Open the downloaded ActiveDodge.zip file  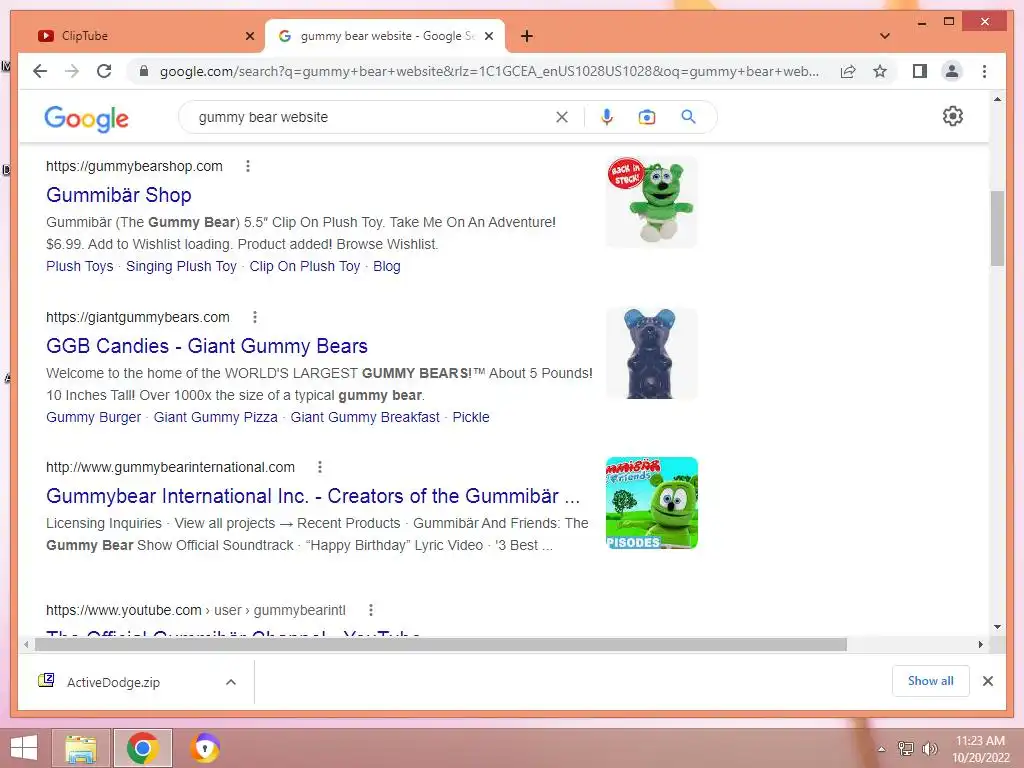click(x=113, y=682)
